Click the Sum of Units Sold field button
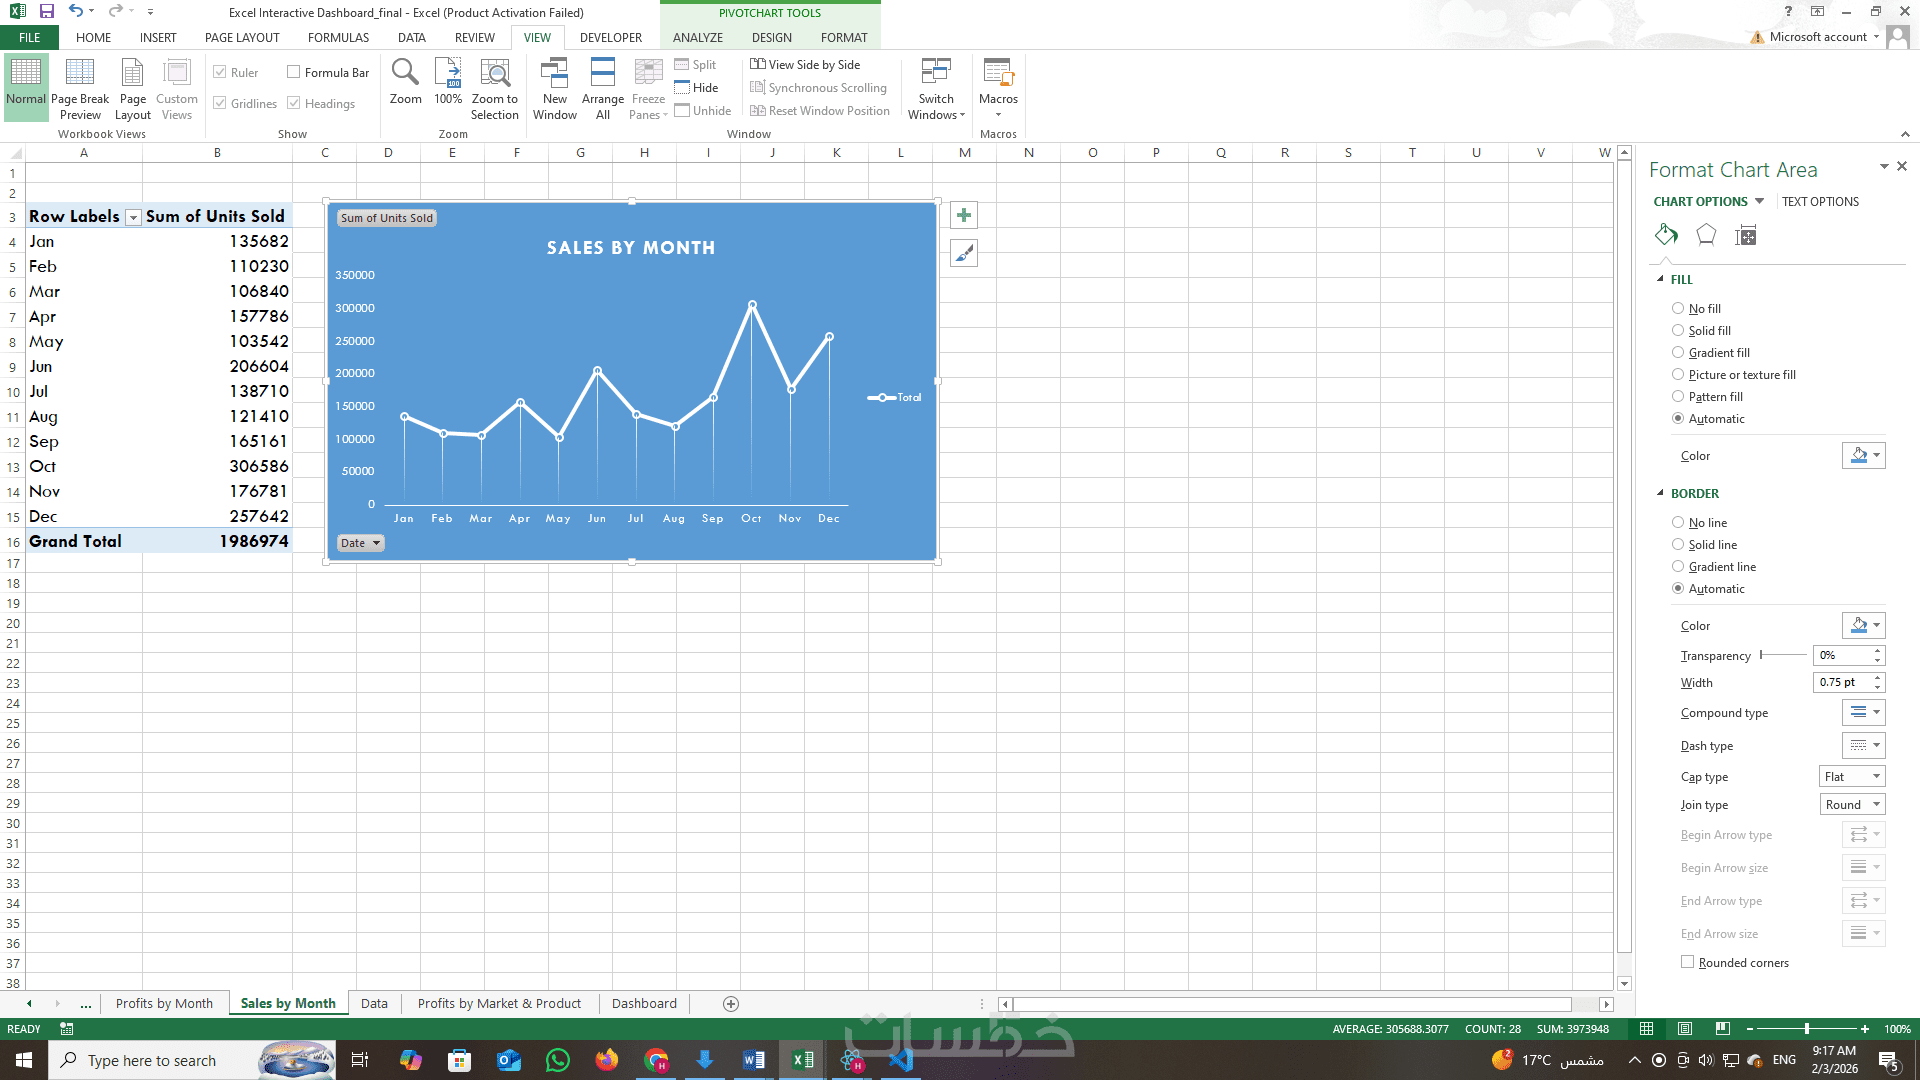Screen dimensions: 1920x1080 tap(386, 218)
